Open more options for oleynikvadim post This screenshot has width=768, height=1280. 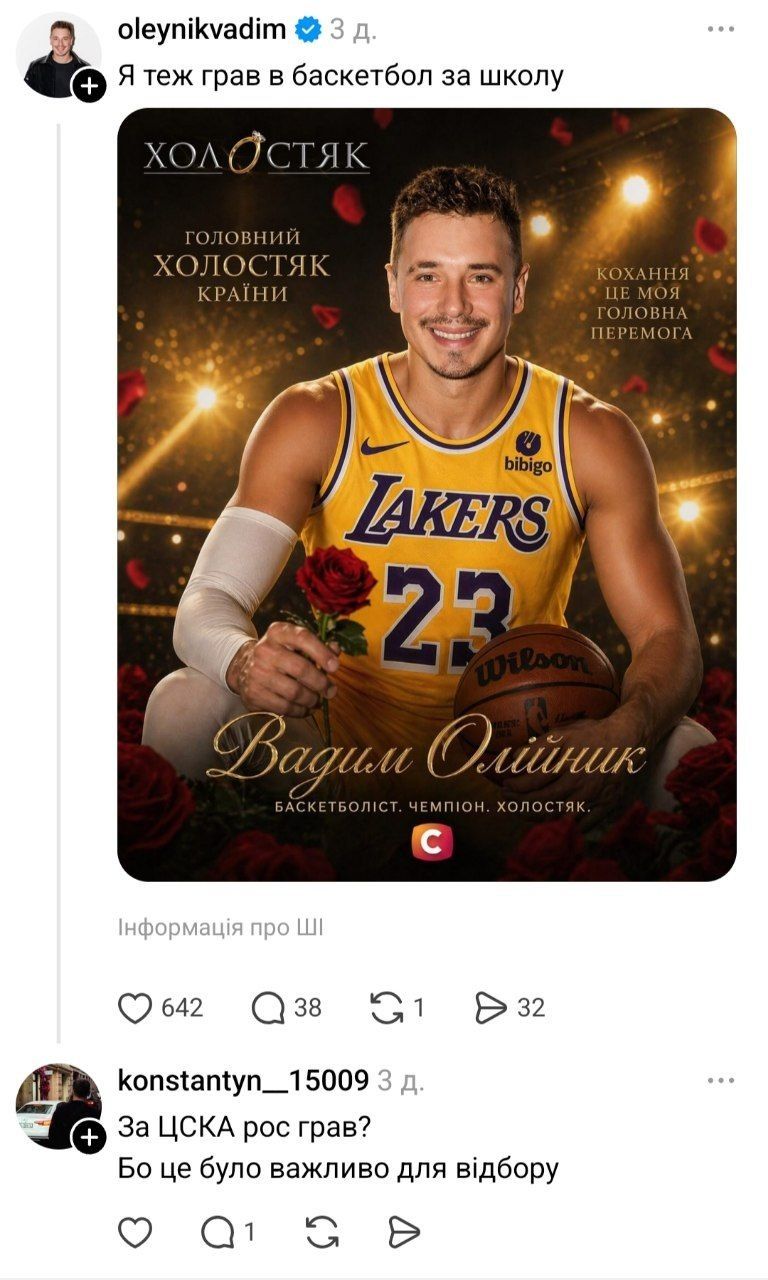click(720, 30)
